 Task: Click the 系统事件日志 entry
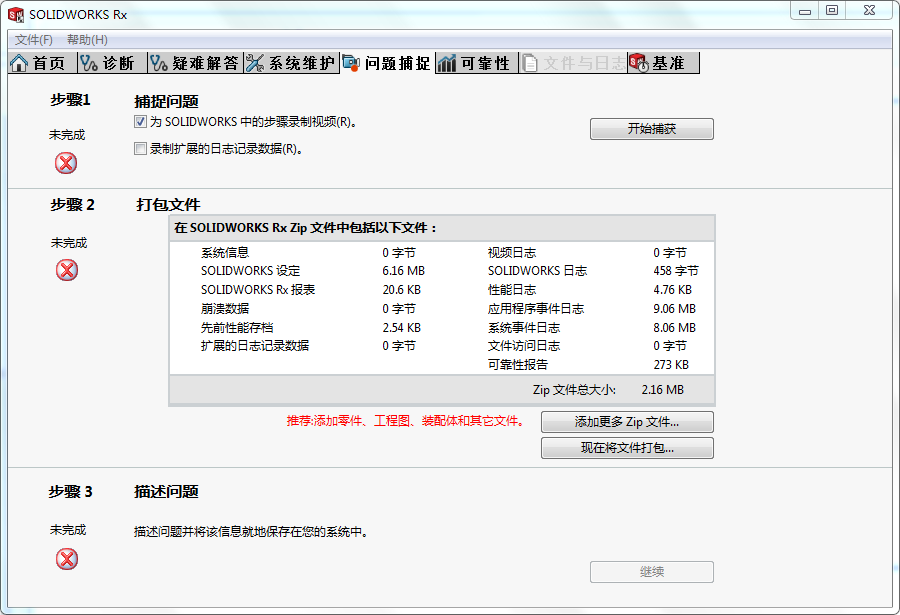[x=524, y=328]
